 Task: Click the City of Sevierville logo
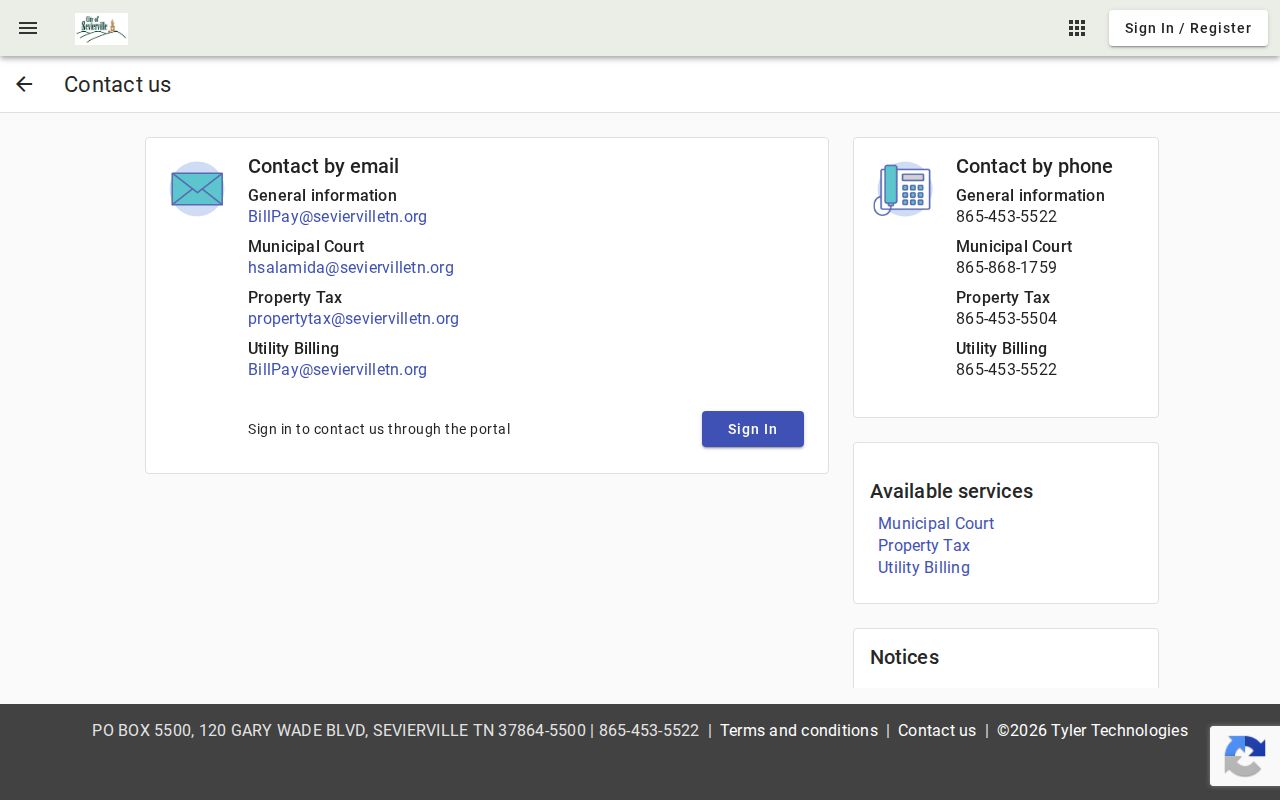tap(101, 29)
